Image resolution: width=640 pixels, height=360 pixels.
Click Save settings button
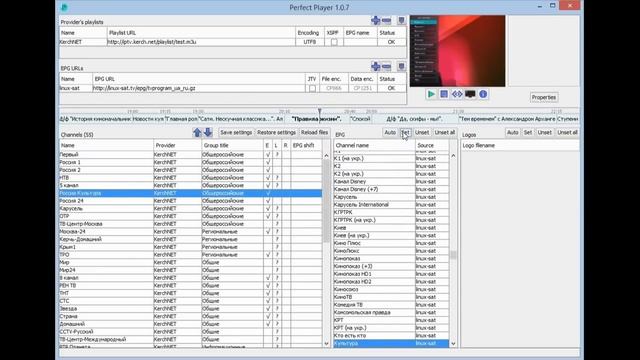coord(236,133)
